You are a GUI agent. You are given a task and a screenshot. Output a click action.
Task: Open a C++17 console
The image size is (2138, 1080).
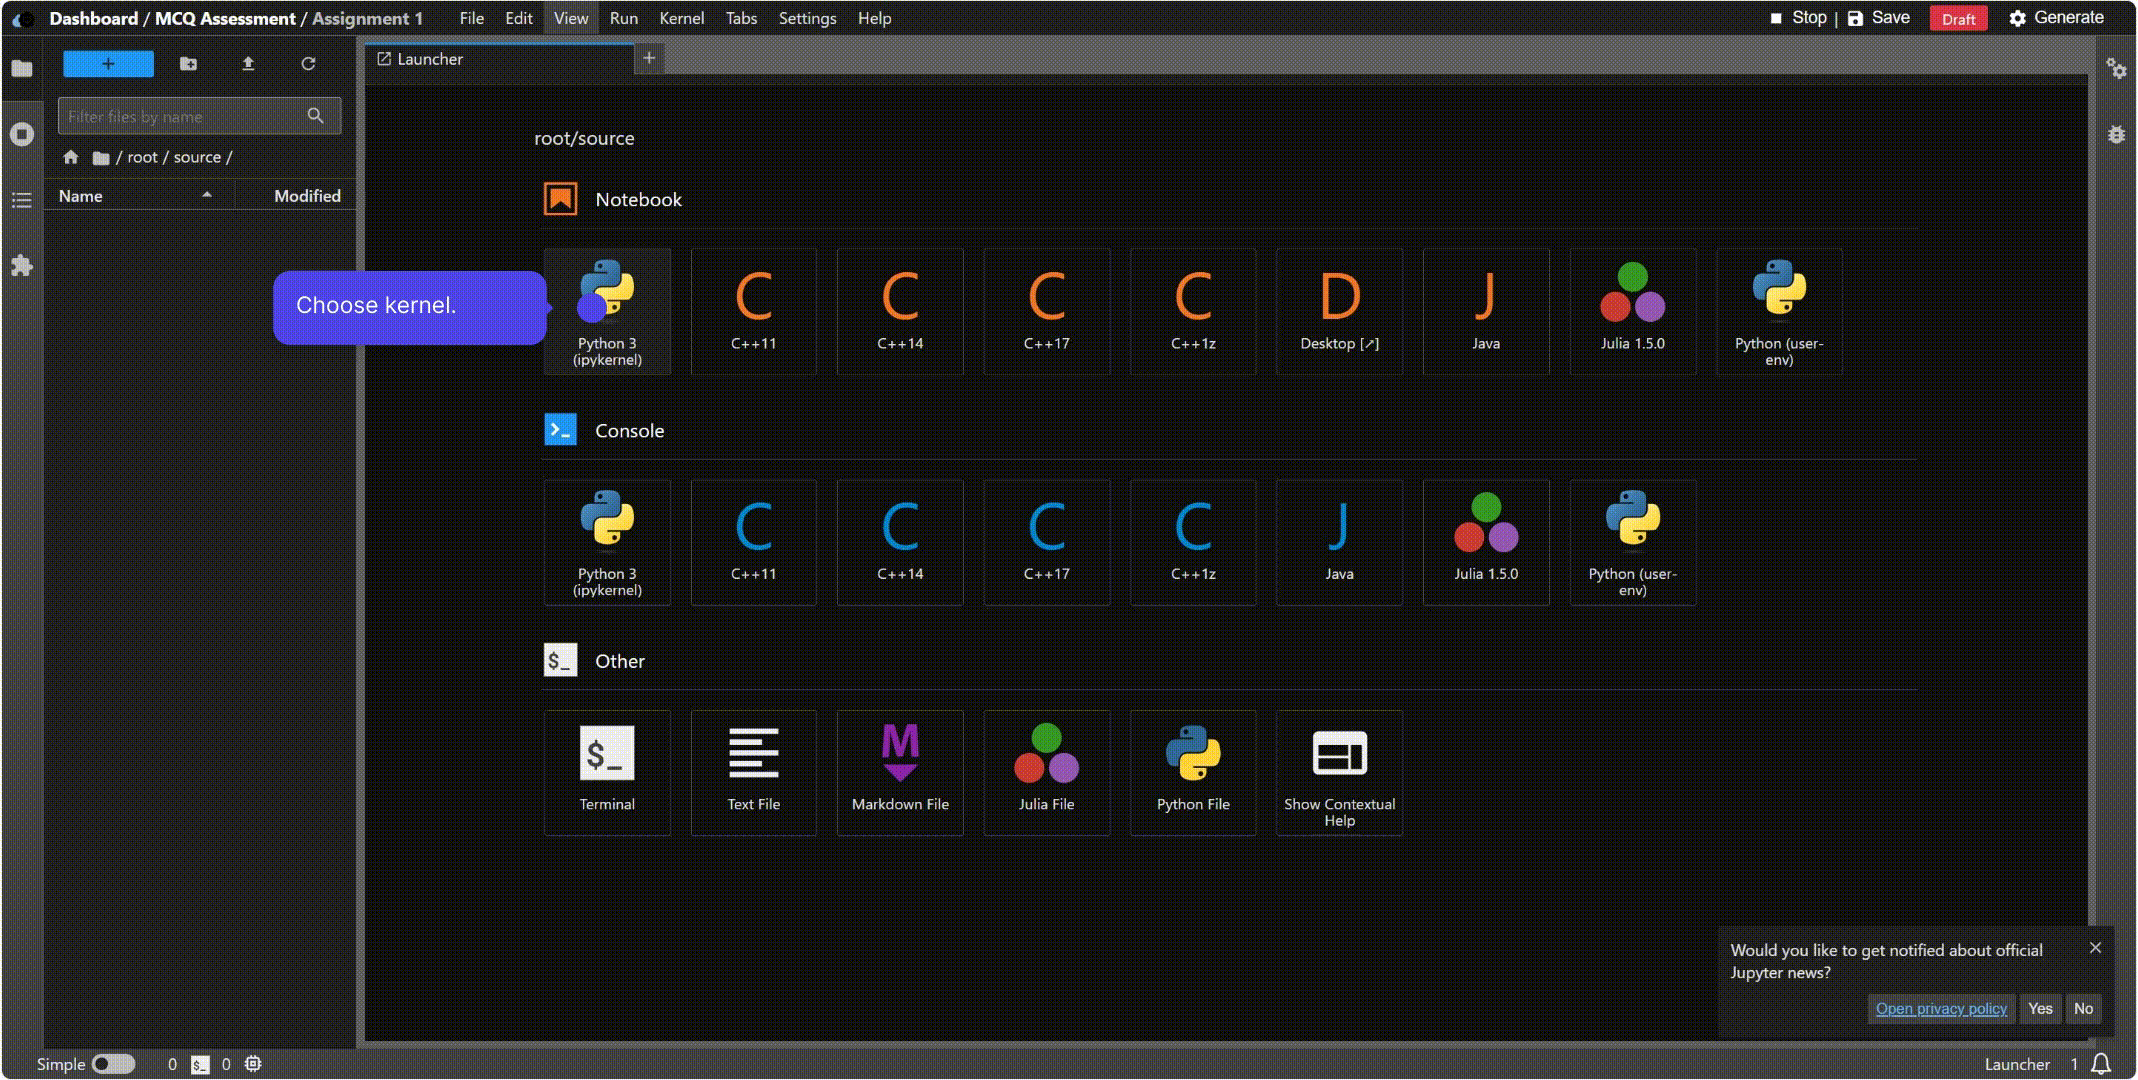pos(1046,543)
